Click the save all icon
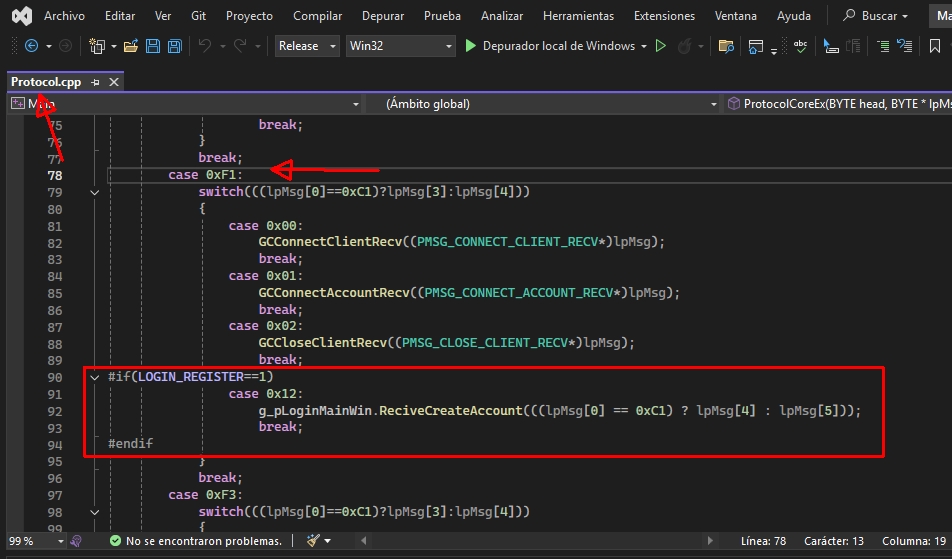This screenshot has width=952, height=559. (175, 46)
